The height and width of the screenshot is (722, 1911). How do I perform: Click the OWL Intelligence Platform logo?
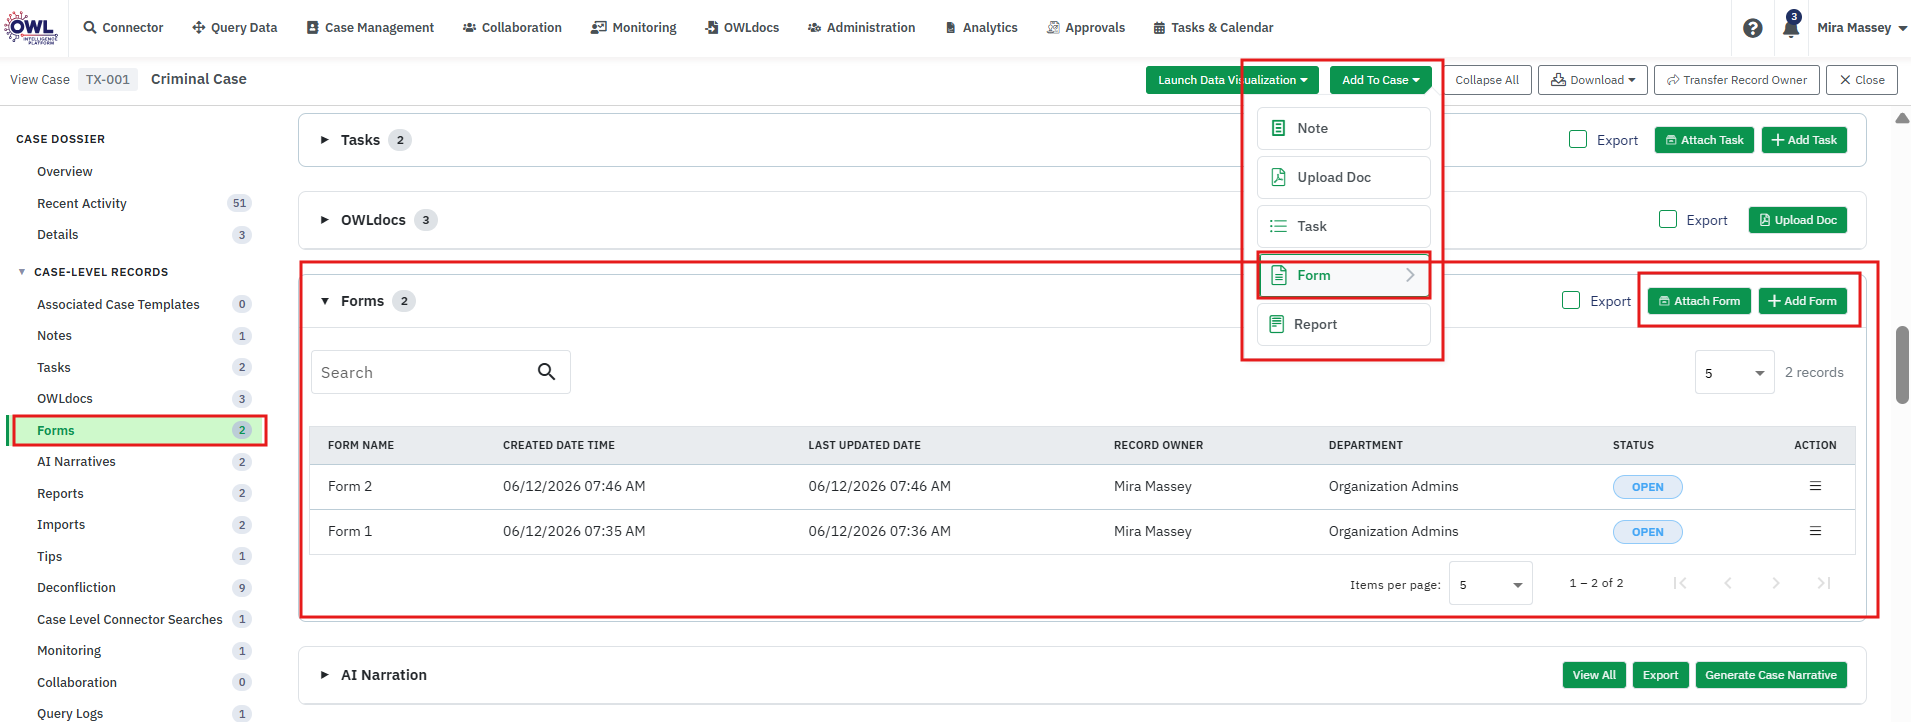pyautogui.click(x=31, y=27)
